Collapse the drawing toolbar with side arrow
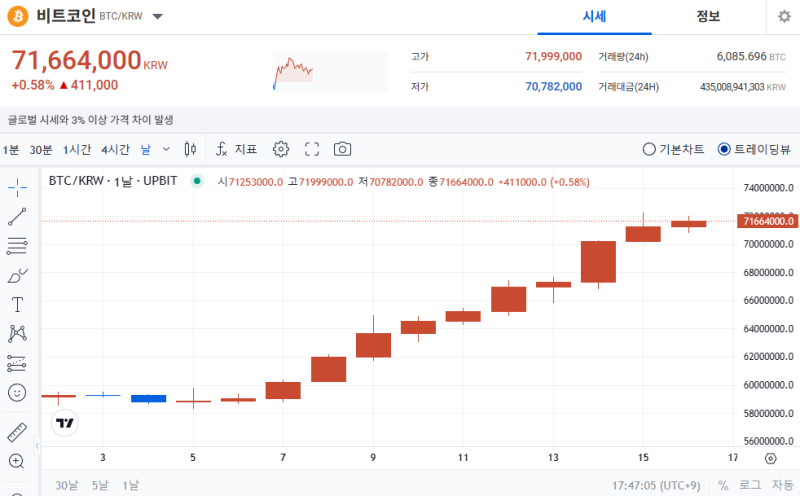Image resolution: width=800 pixels, height=496 pixels. (x=37, y=446)
